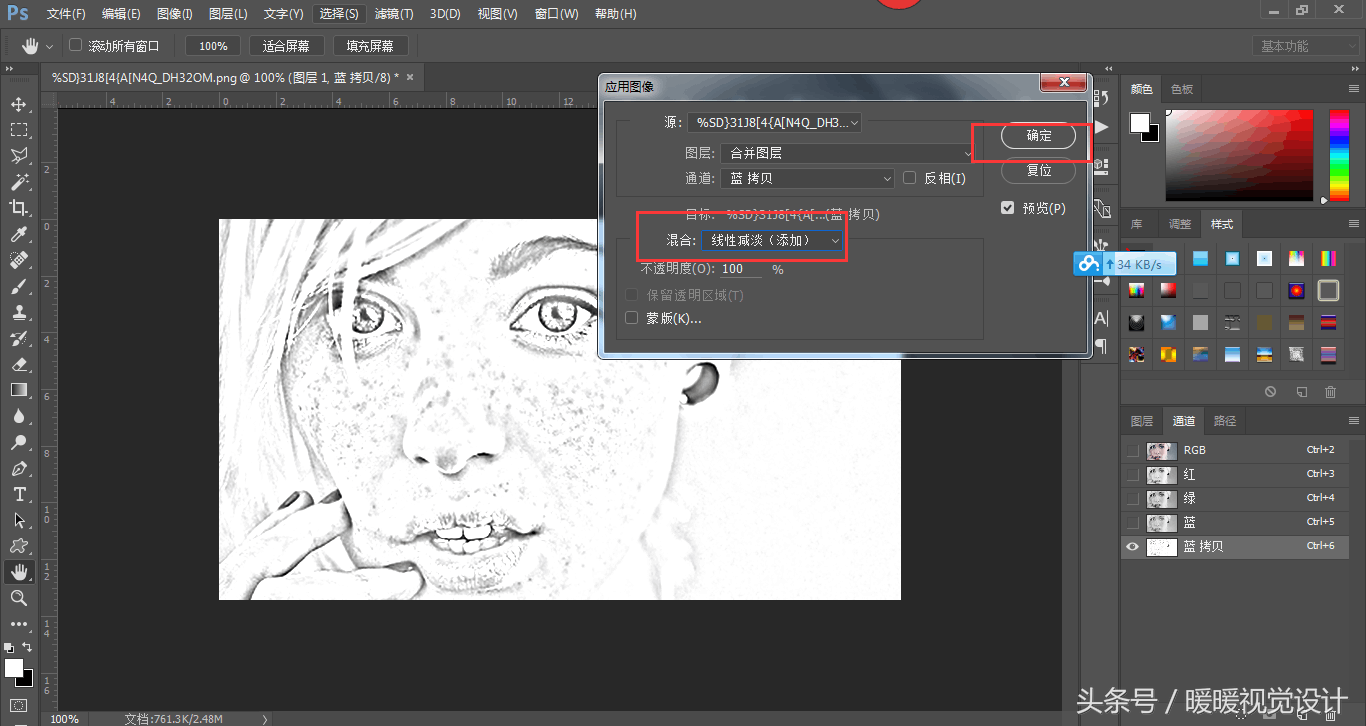Open the Hand tool preset dropdown arrow

pos(49,46)
